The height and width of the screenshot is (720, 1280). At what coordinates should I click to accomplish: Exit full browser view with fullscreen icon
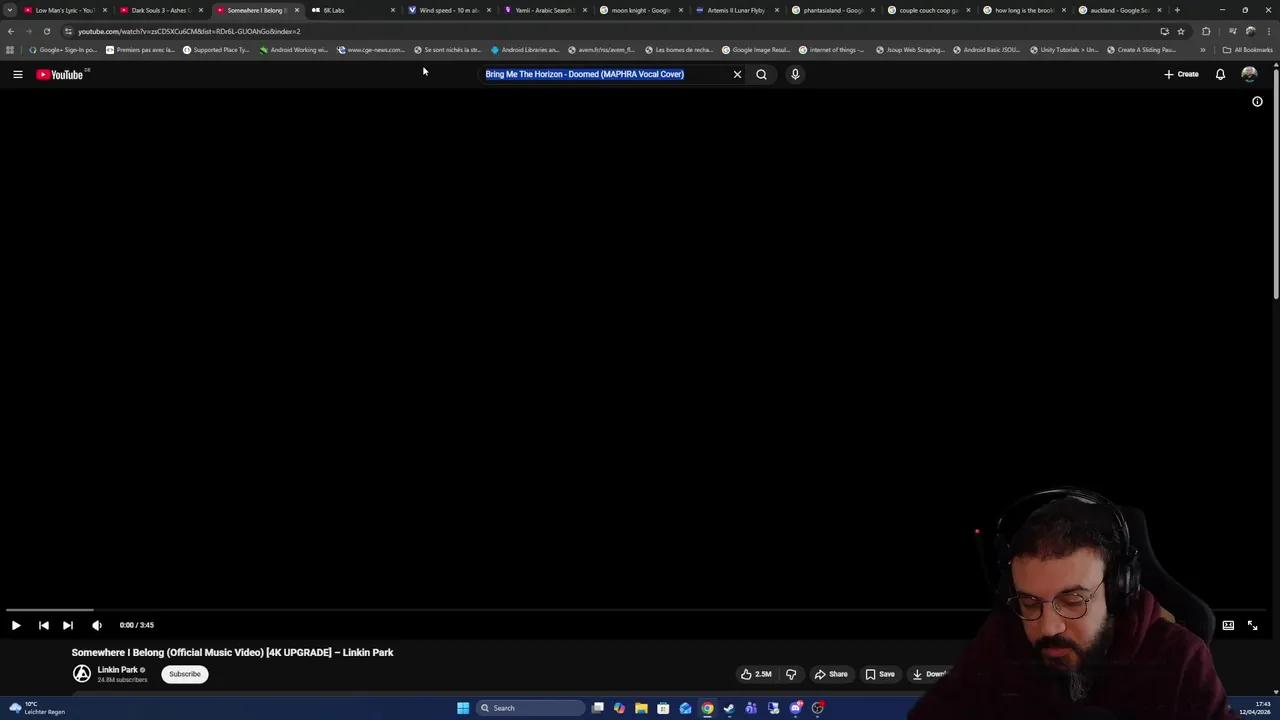pos(1252,625)
